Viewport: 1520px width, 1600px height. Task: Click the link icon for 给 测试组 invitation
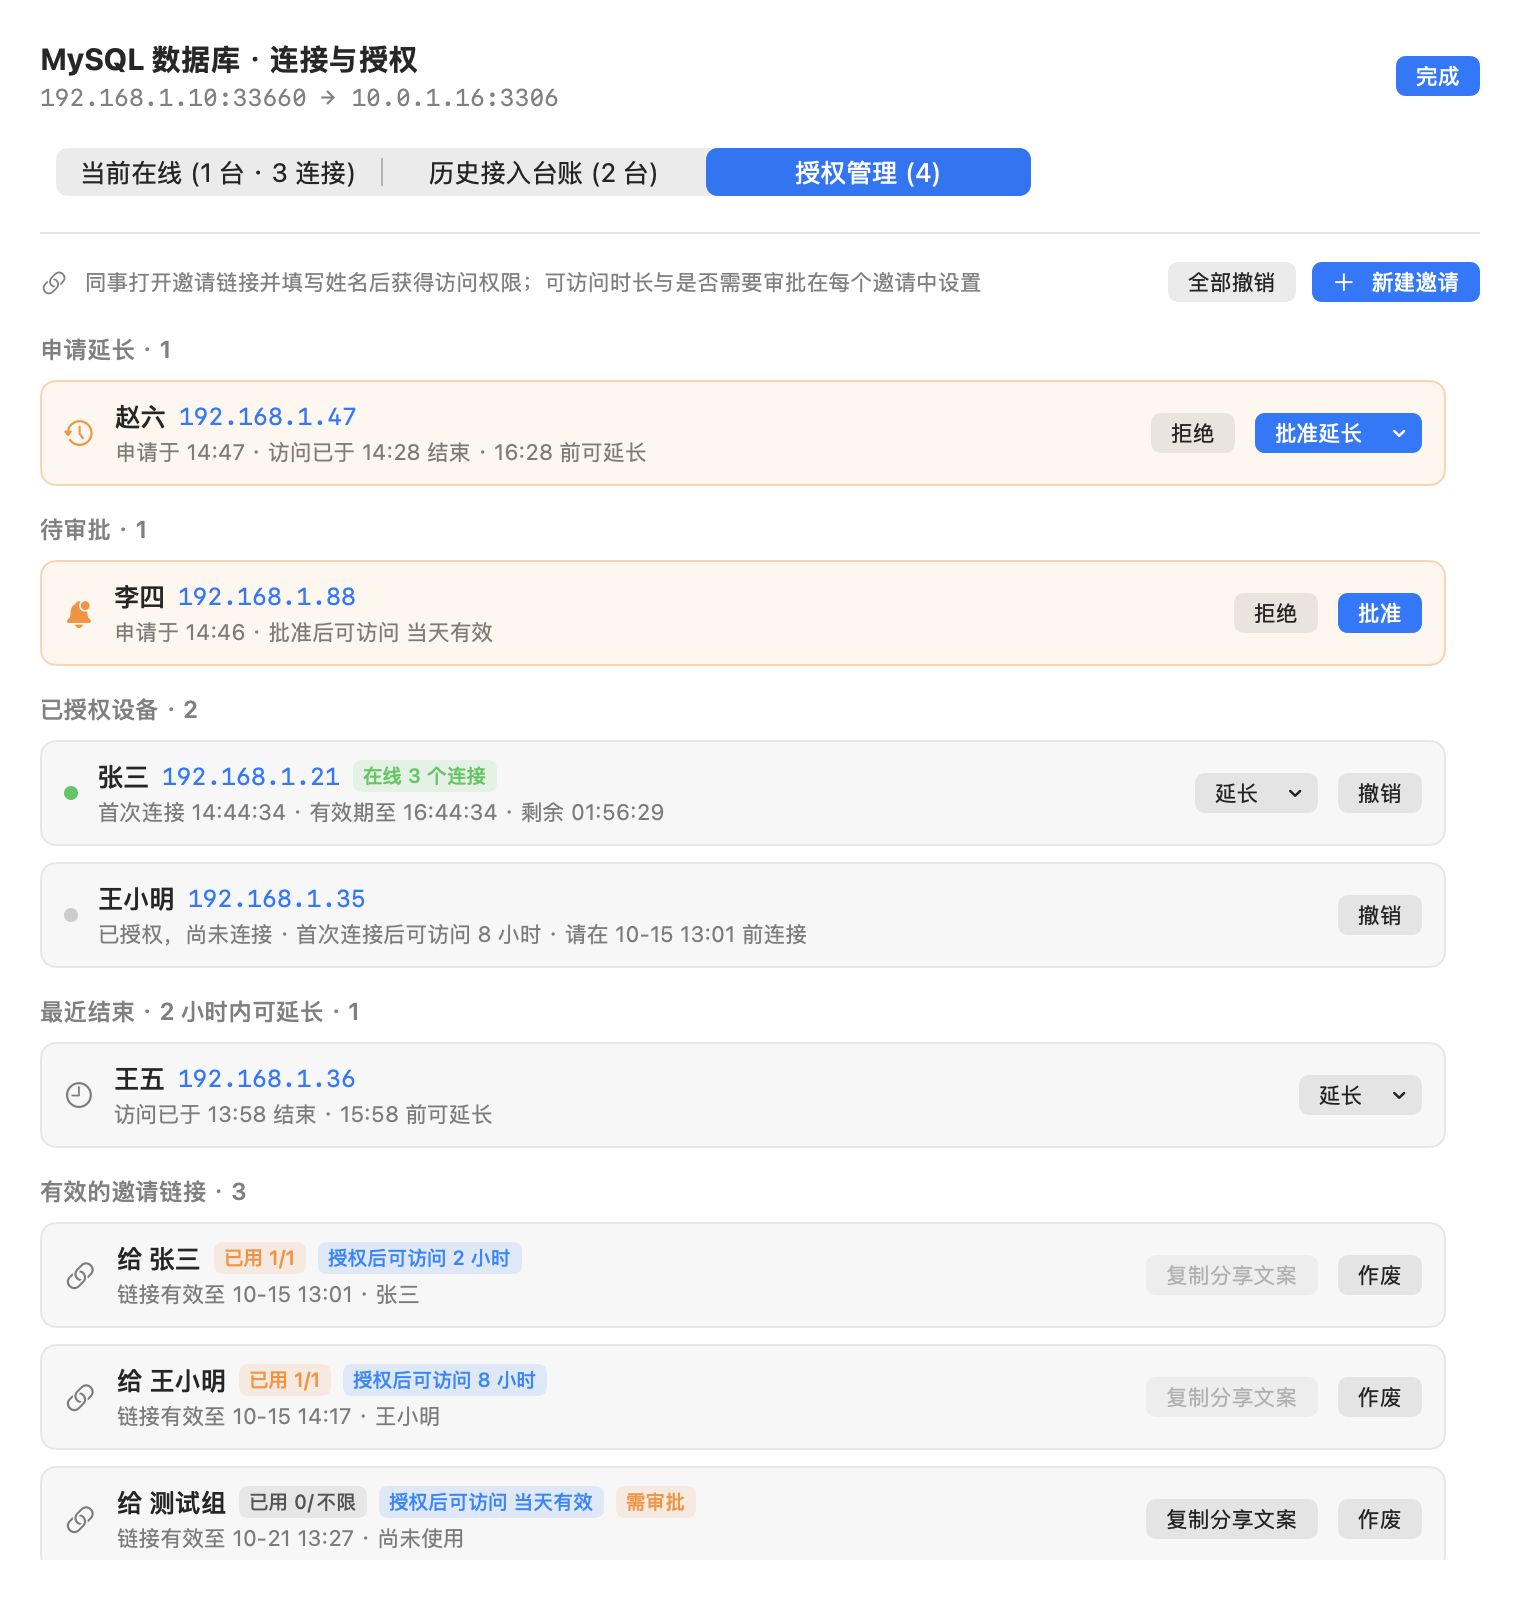(80, 1519)
